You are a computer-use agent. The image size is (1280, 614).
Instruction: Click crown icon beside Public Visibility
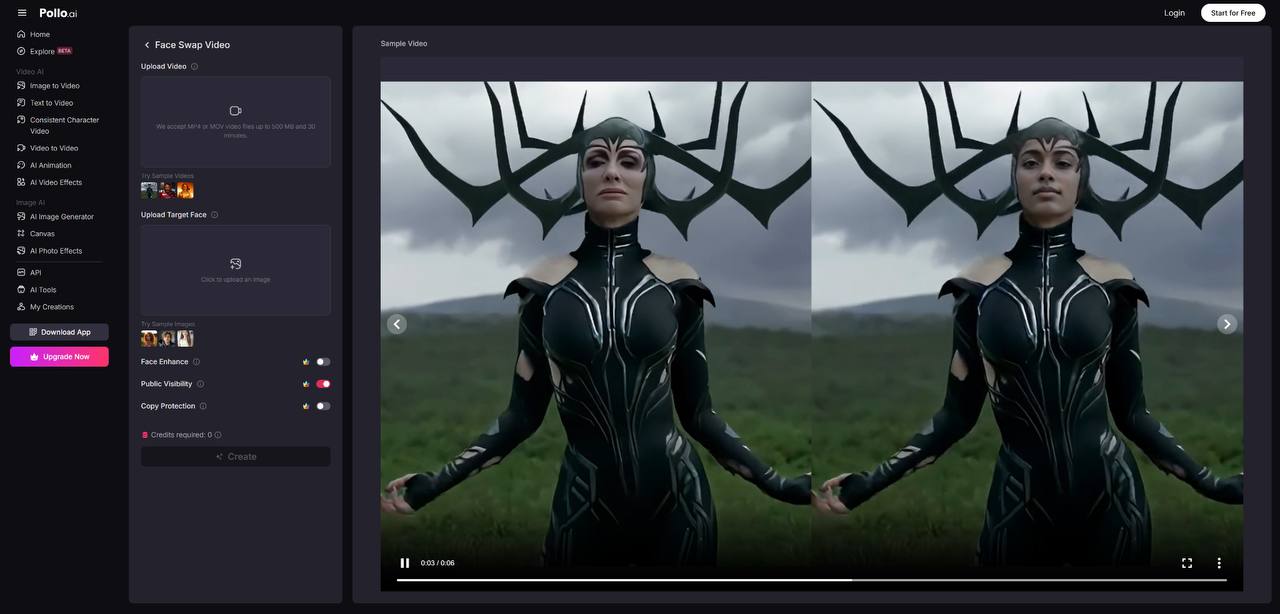point(306,384)
